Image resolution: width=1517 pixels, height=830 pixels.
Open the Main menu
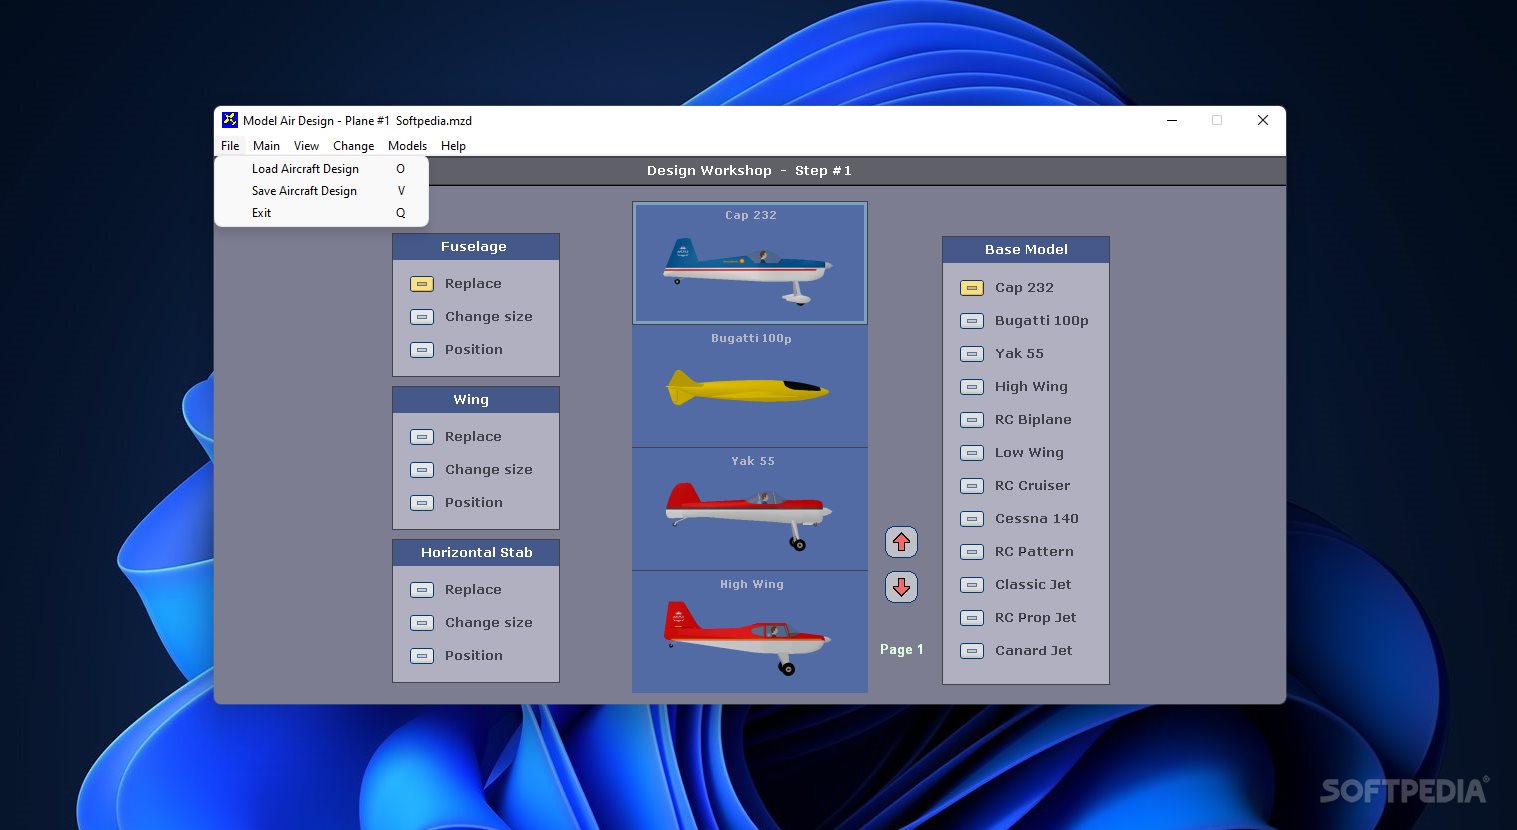pyautogui.click(x=266, y=146)
